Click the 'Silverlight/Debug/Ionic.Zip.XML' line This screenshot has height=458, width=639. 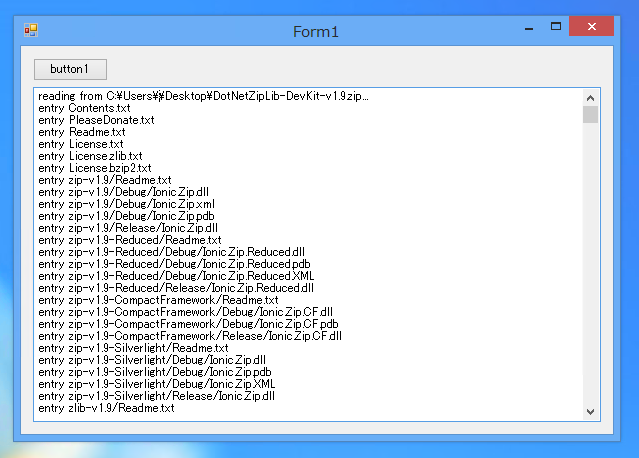click(x=157, y=384)
